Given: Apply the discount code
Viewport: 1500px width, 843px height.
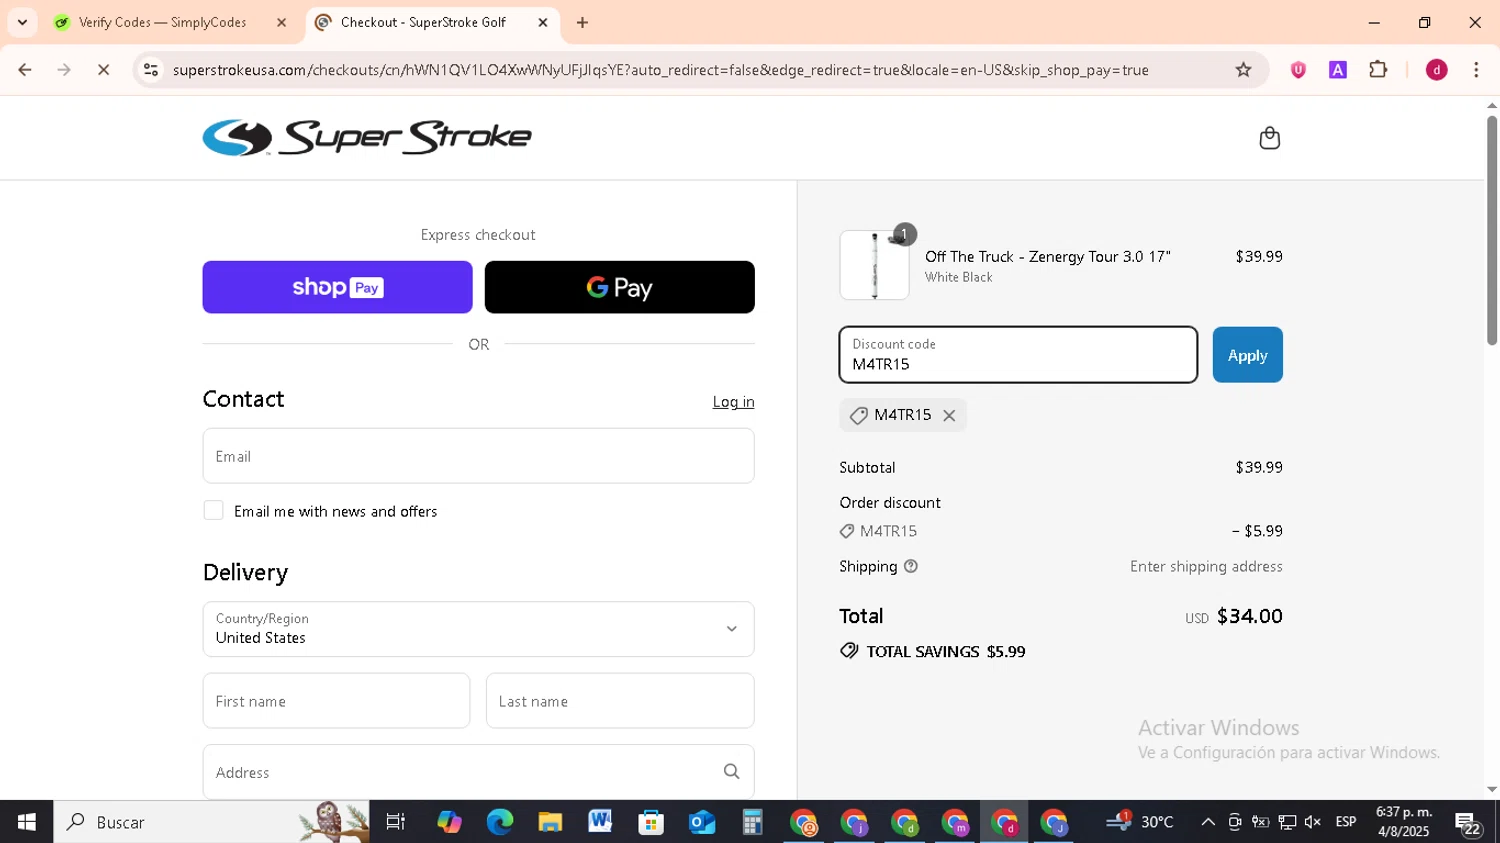Looking at the screenshot, I should coord(1247,355).
